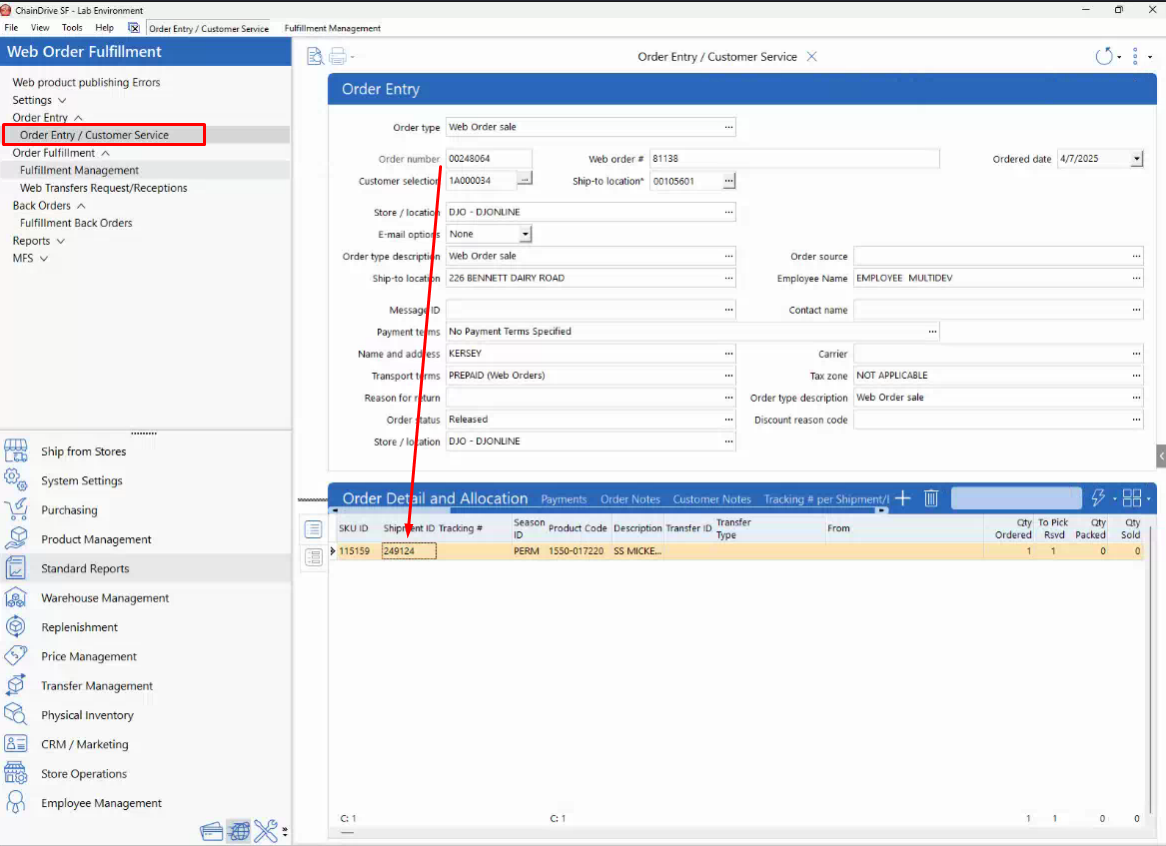Image resolution: width=1166 pixels, height=846 pixels.
Task: Click the credit card icon in bottom module bar
Action: pyautogui.click(x=211, y=831)
